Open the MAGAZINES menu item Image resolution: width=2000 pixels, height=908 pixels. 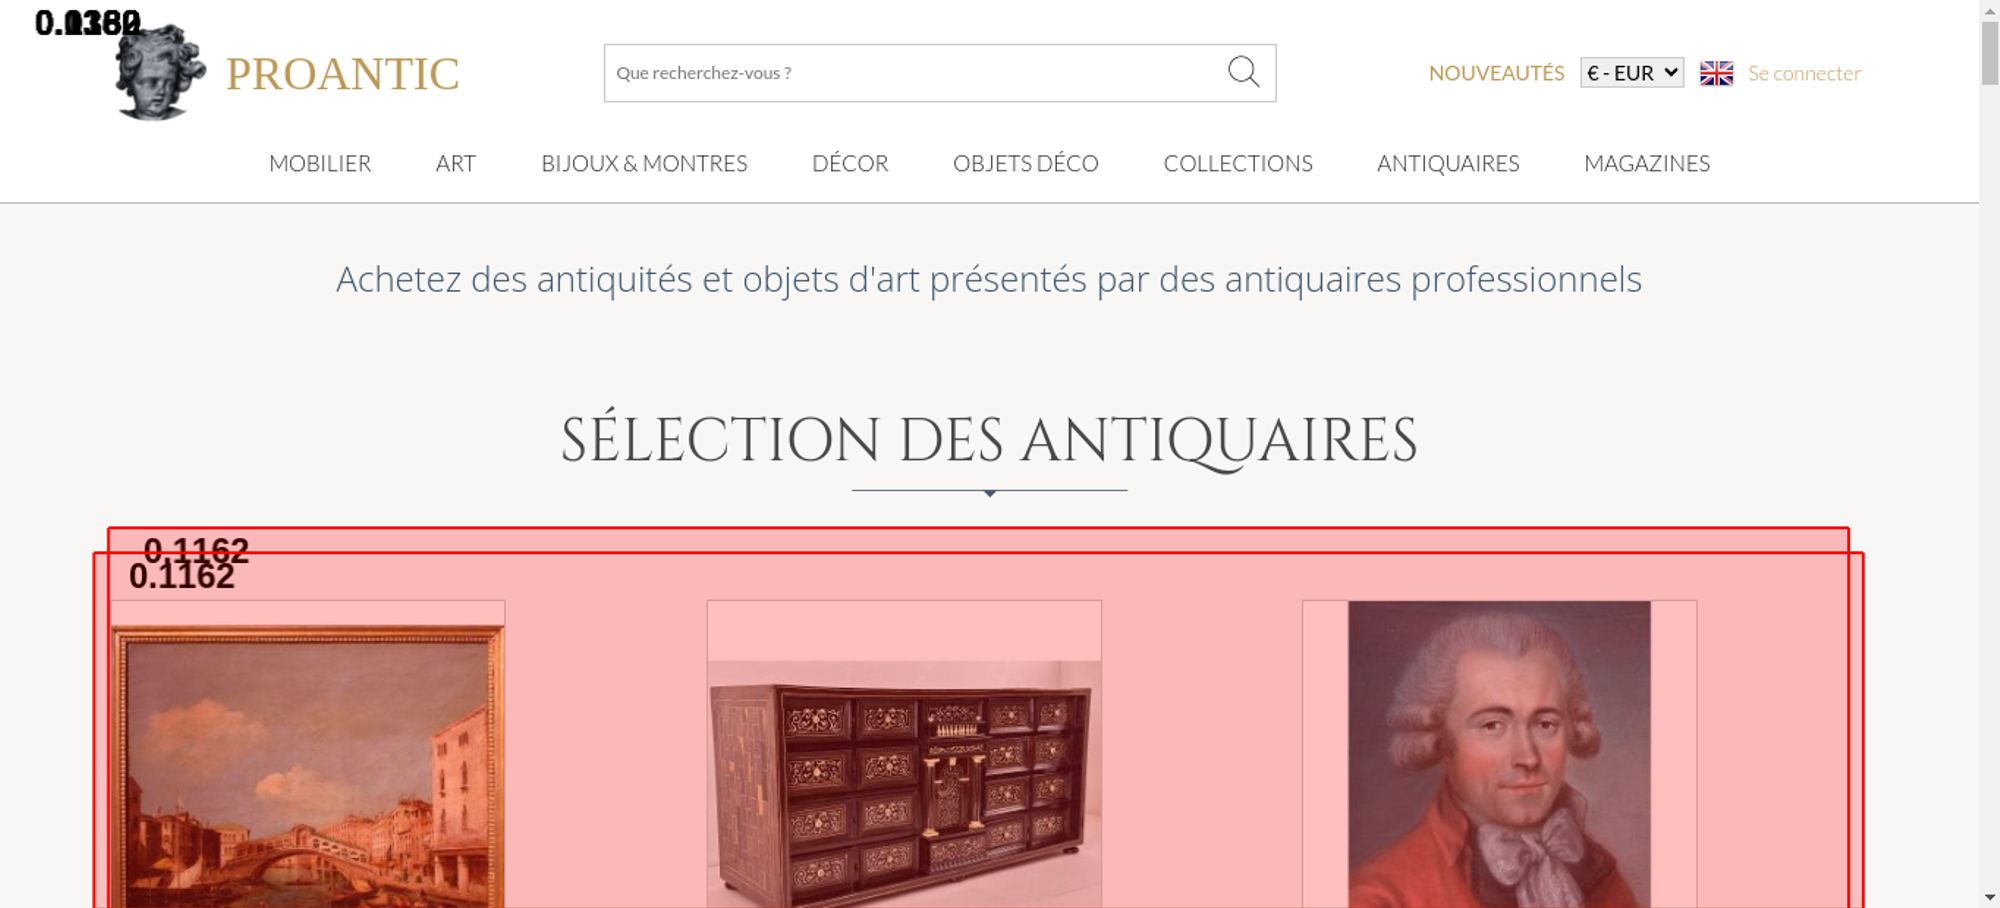[1647, 163]
